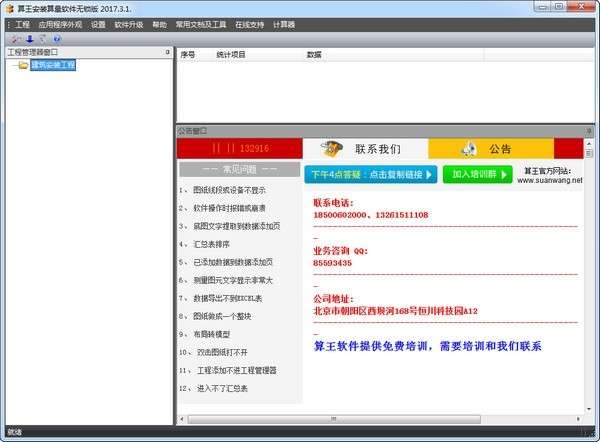Open FAQ 10 双击图纸打不开
The height and width of the screenshot is (442, 600).
point(214,352)
